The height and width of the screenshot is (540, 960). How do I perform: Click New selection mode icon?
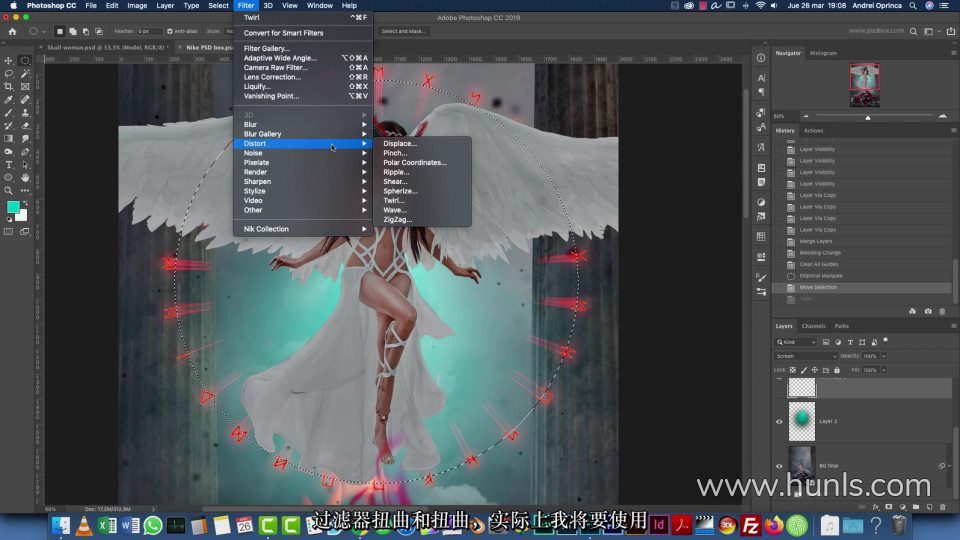(59, 31)
